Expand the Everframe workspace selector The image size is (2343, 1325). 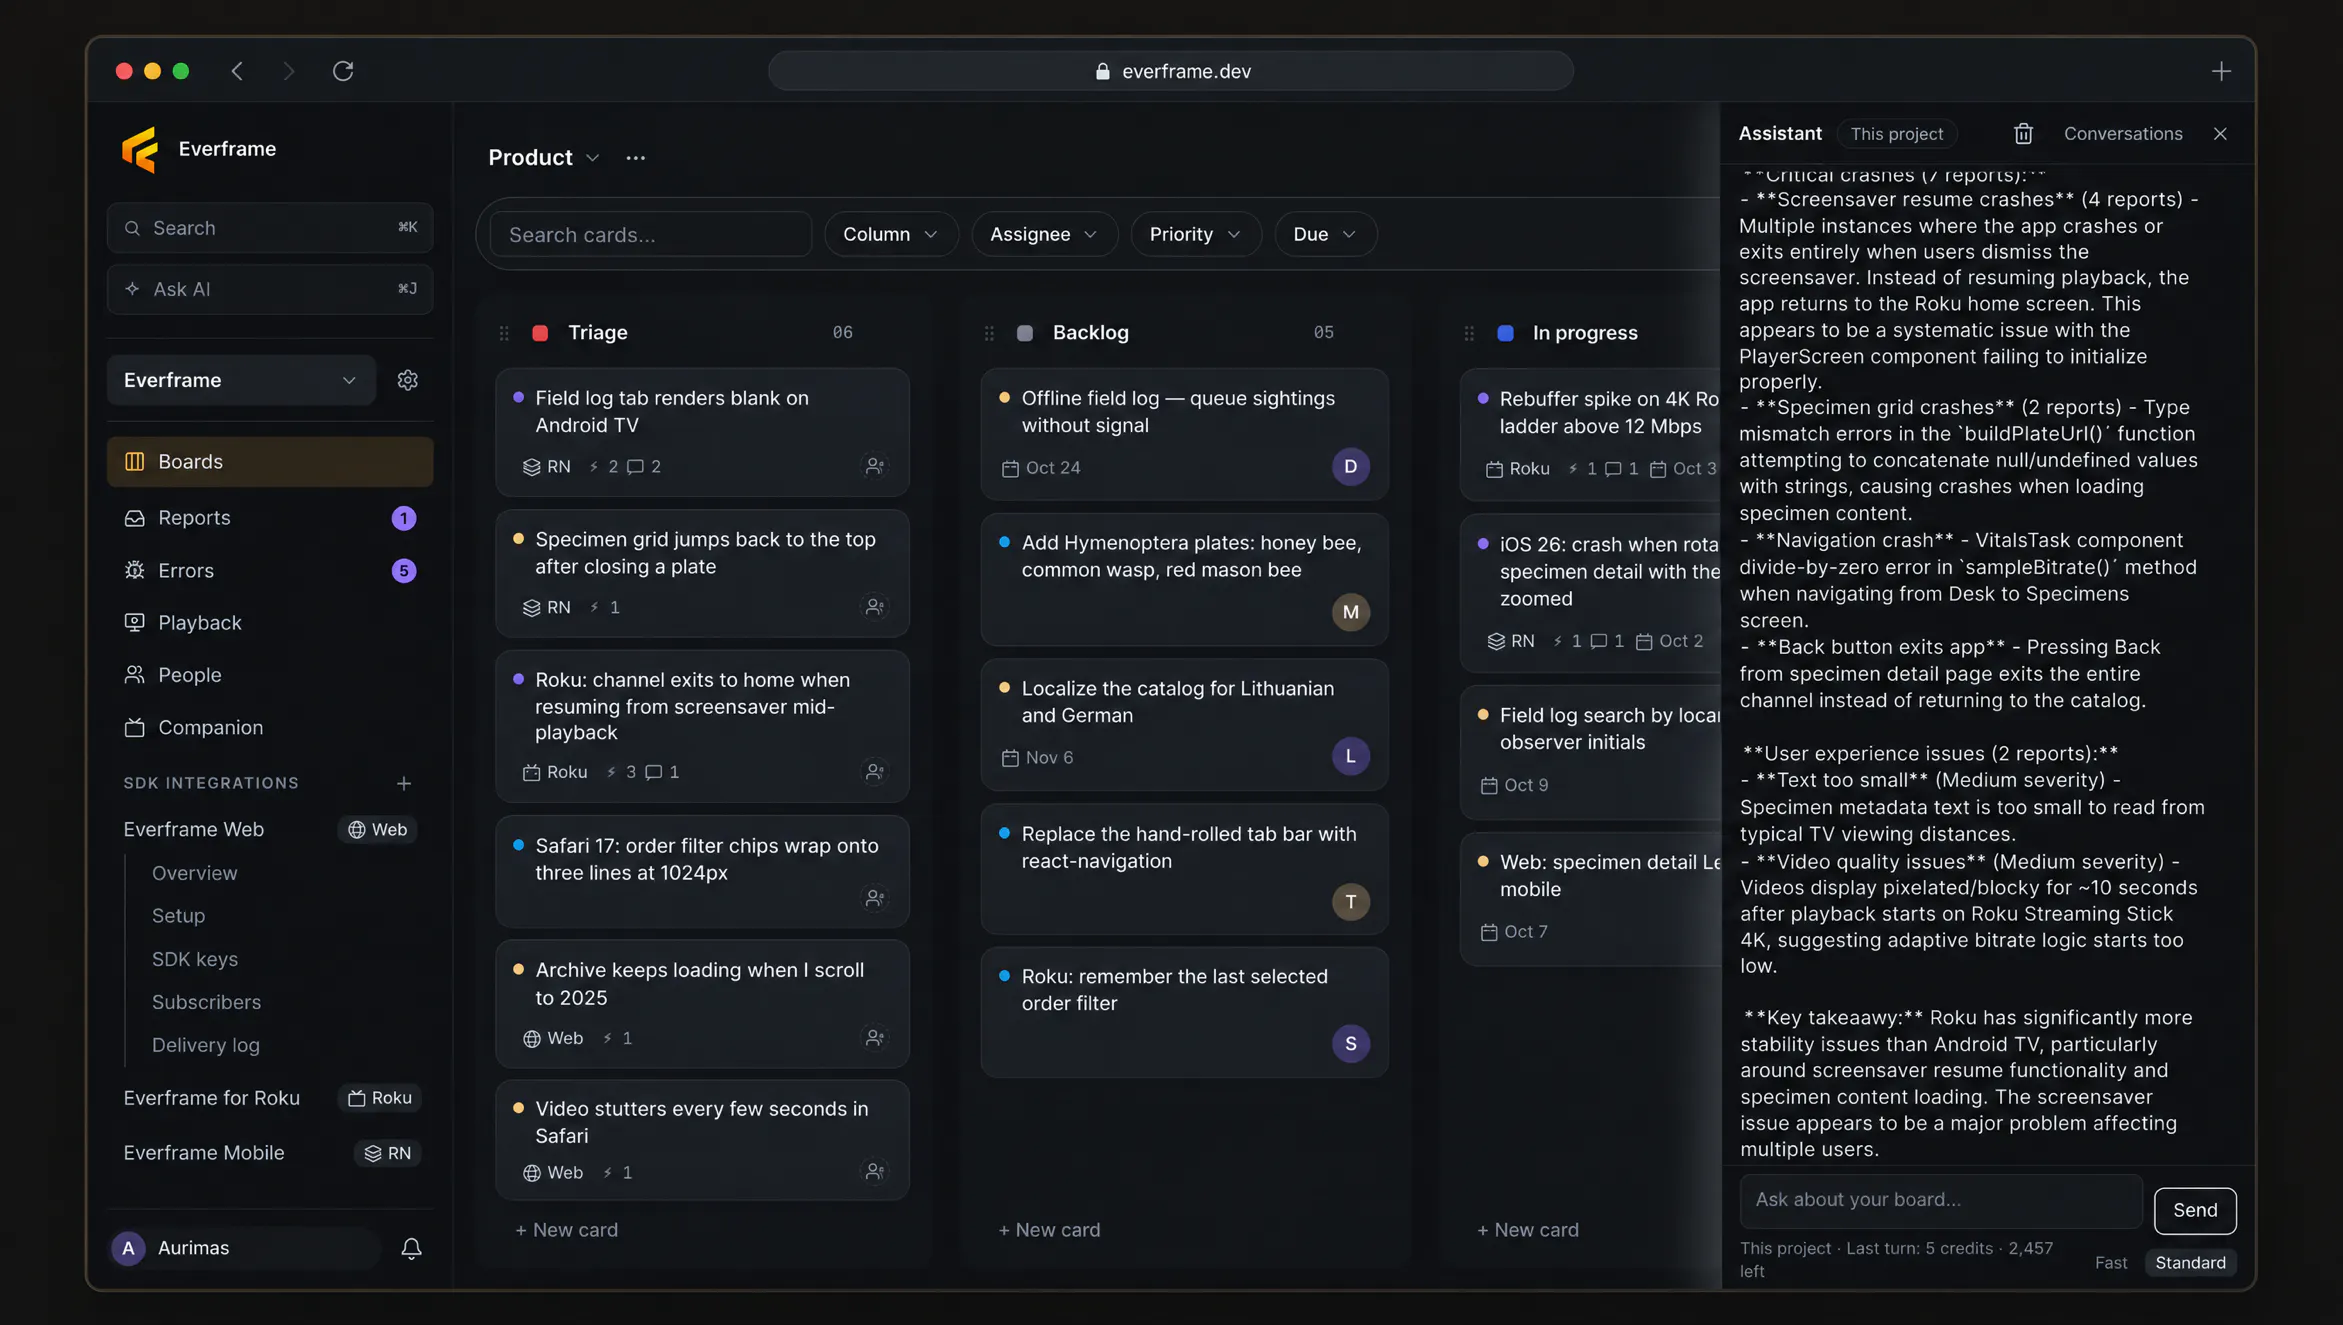coord(240,380)
